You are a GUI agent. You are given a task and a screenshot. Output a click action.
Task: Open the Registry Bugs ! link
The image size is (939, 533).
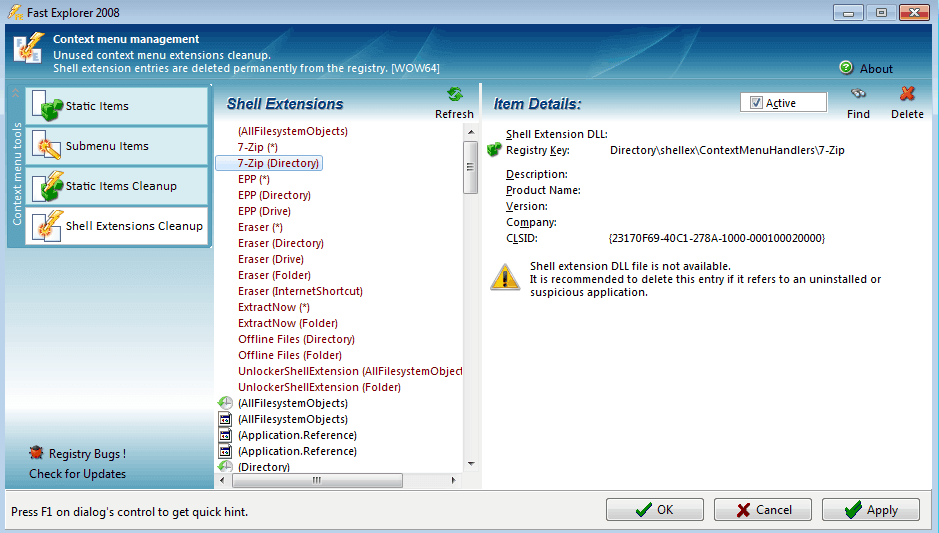pos(87,454)
